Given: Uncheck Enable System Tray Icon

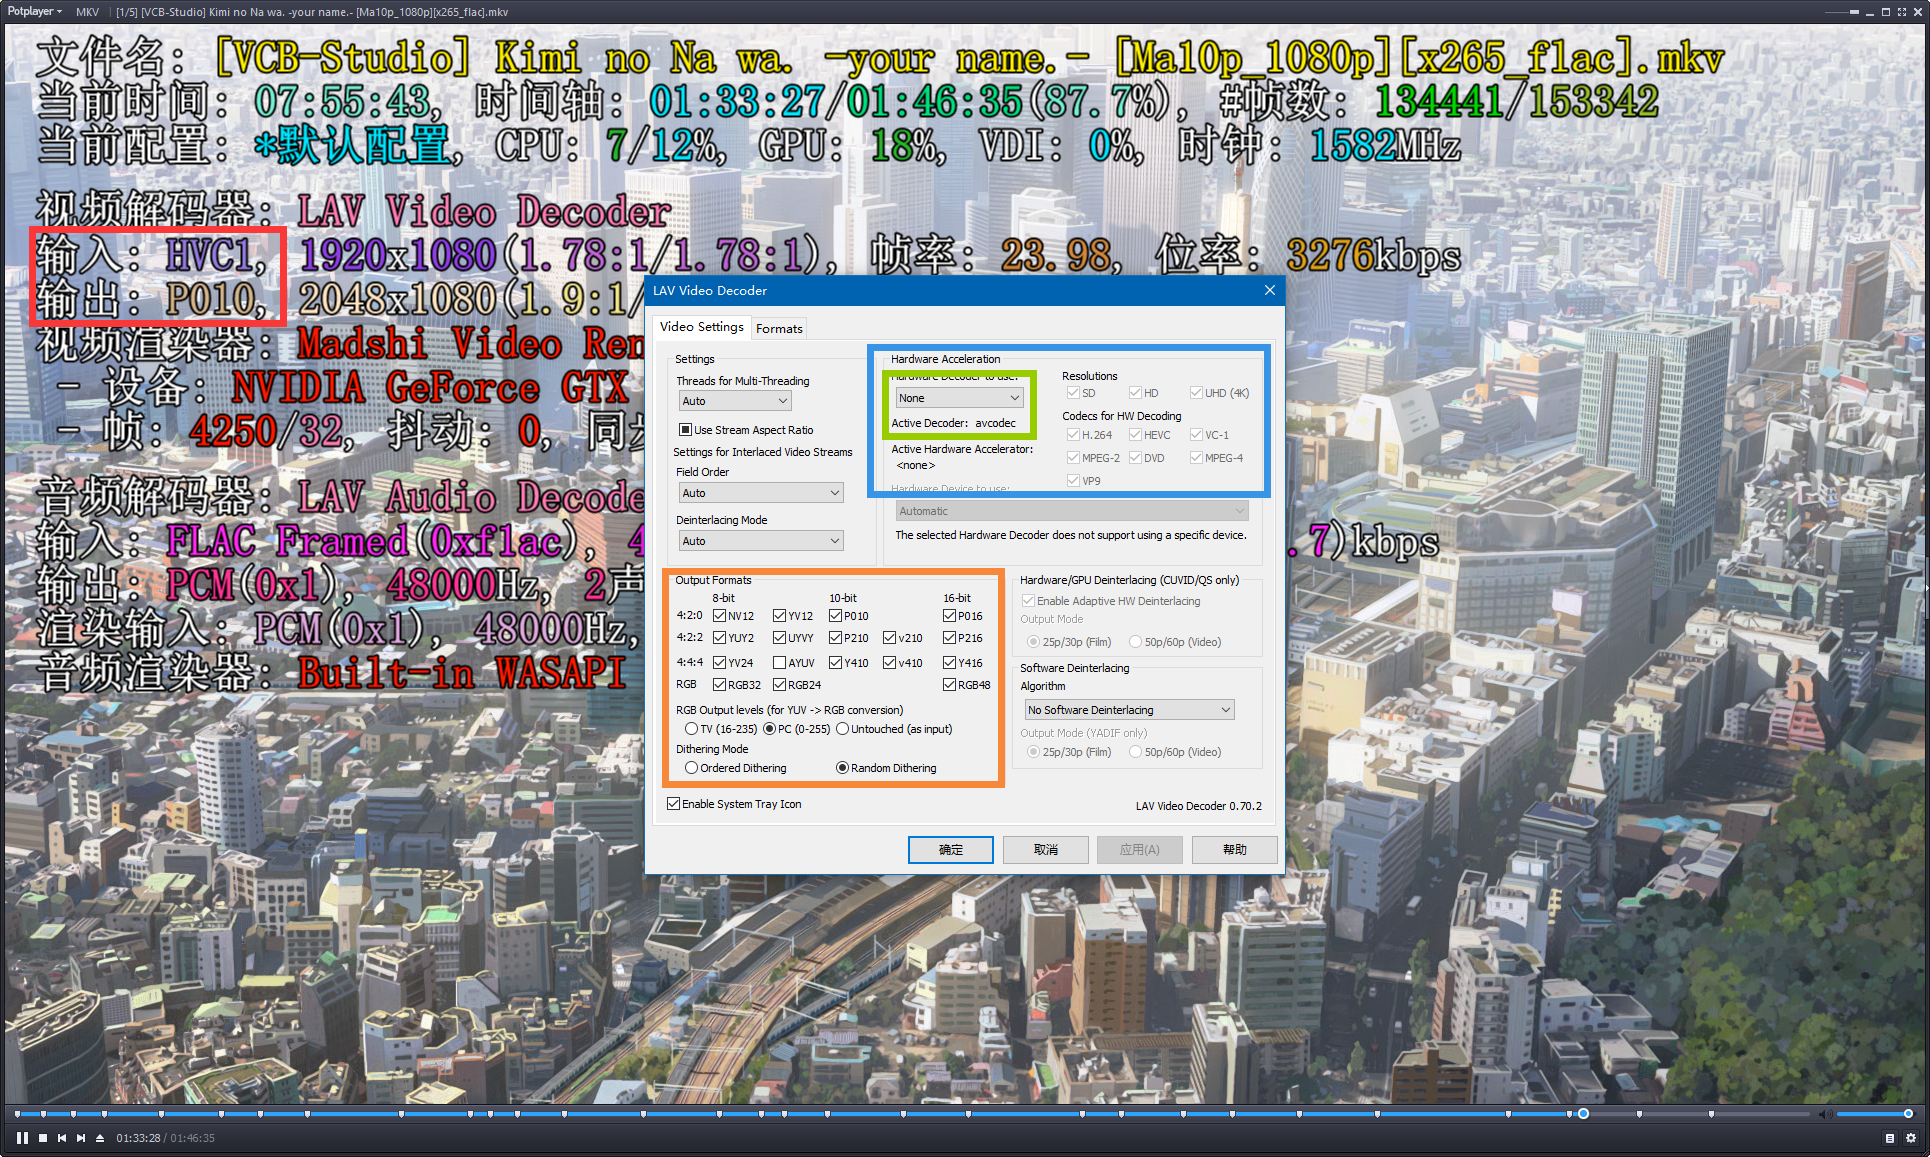Looking at the screenshot, I should tap(674, 804).
